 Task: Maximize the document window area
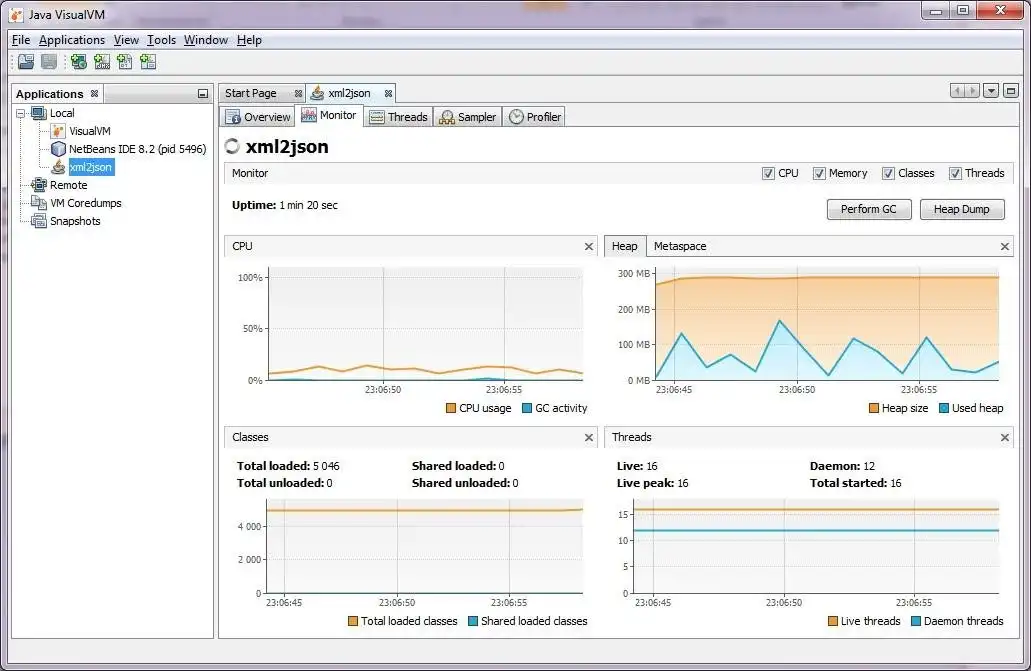point(1011,91)
